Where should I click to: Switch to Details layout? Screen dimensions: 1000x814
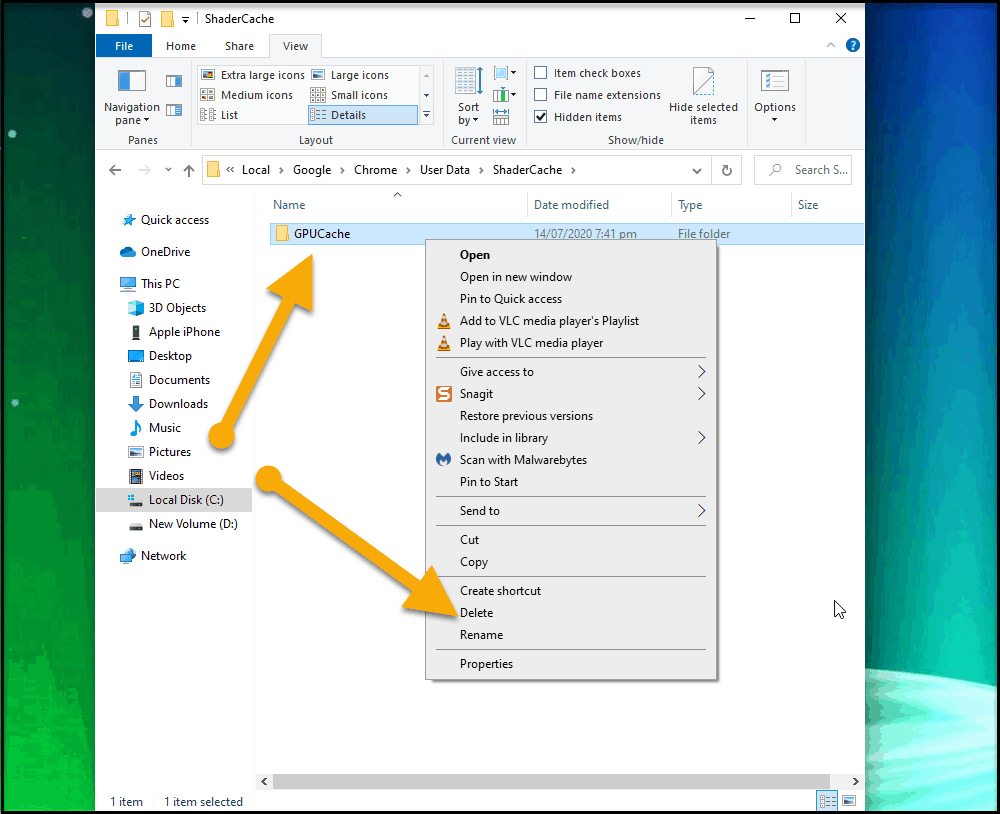click(x=362, y=115)
